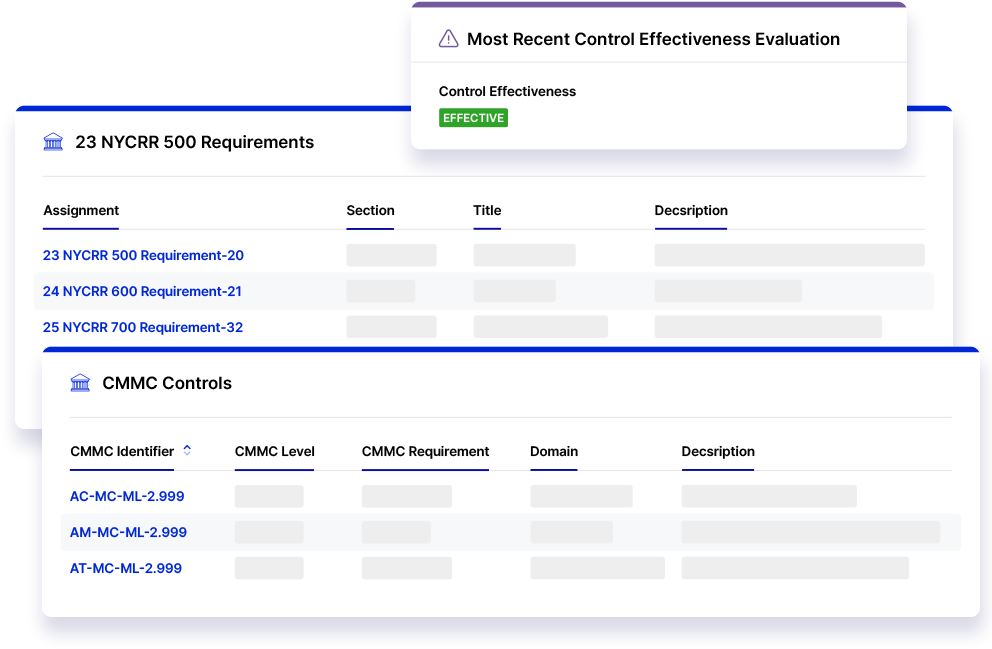Click the Control Effectiveness label
The image size is (992, 649).
[507, 92]
